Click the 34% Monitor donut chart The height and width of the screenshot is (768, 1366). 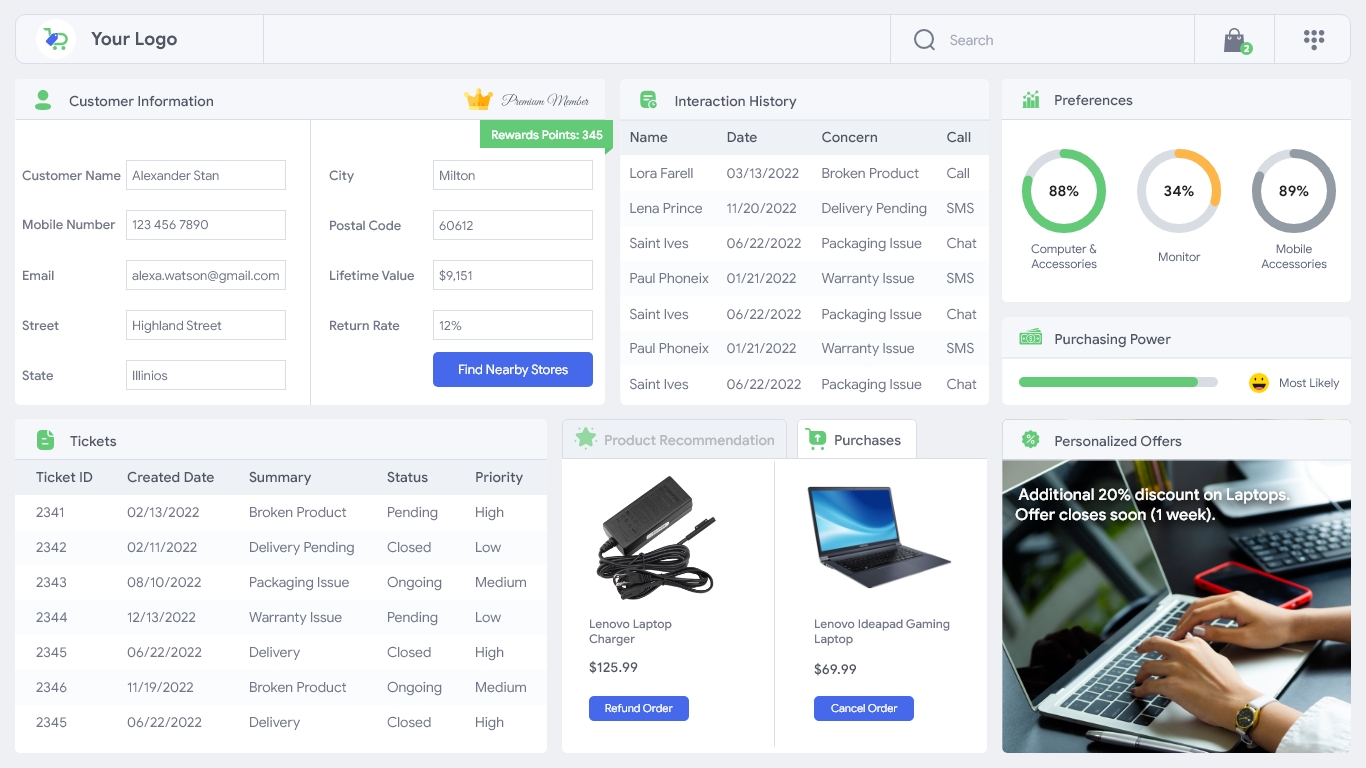pyautogui.click(x=1179, y=191)
